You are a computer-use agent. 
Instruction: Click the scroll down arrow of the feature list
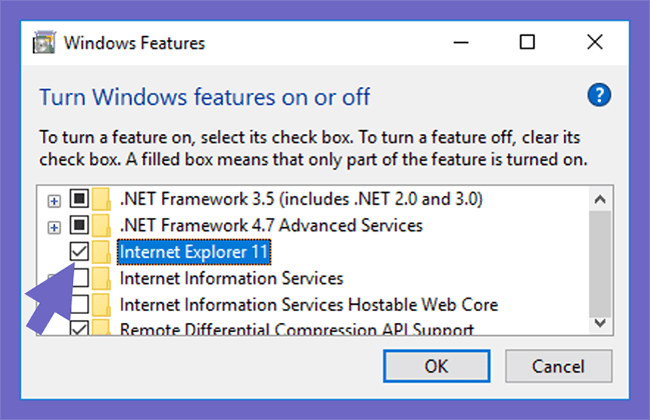(x=600, y=323)
